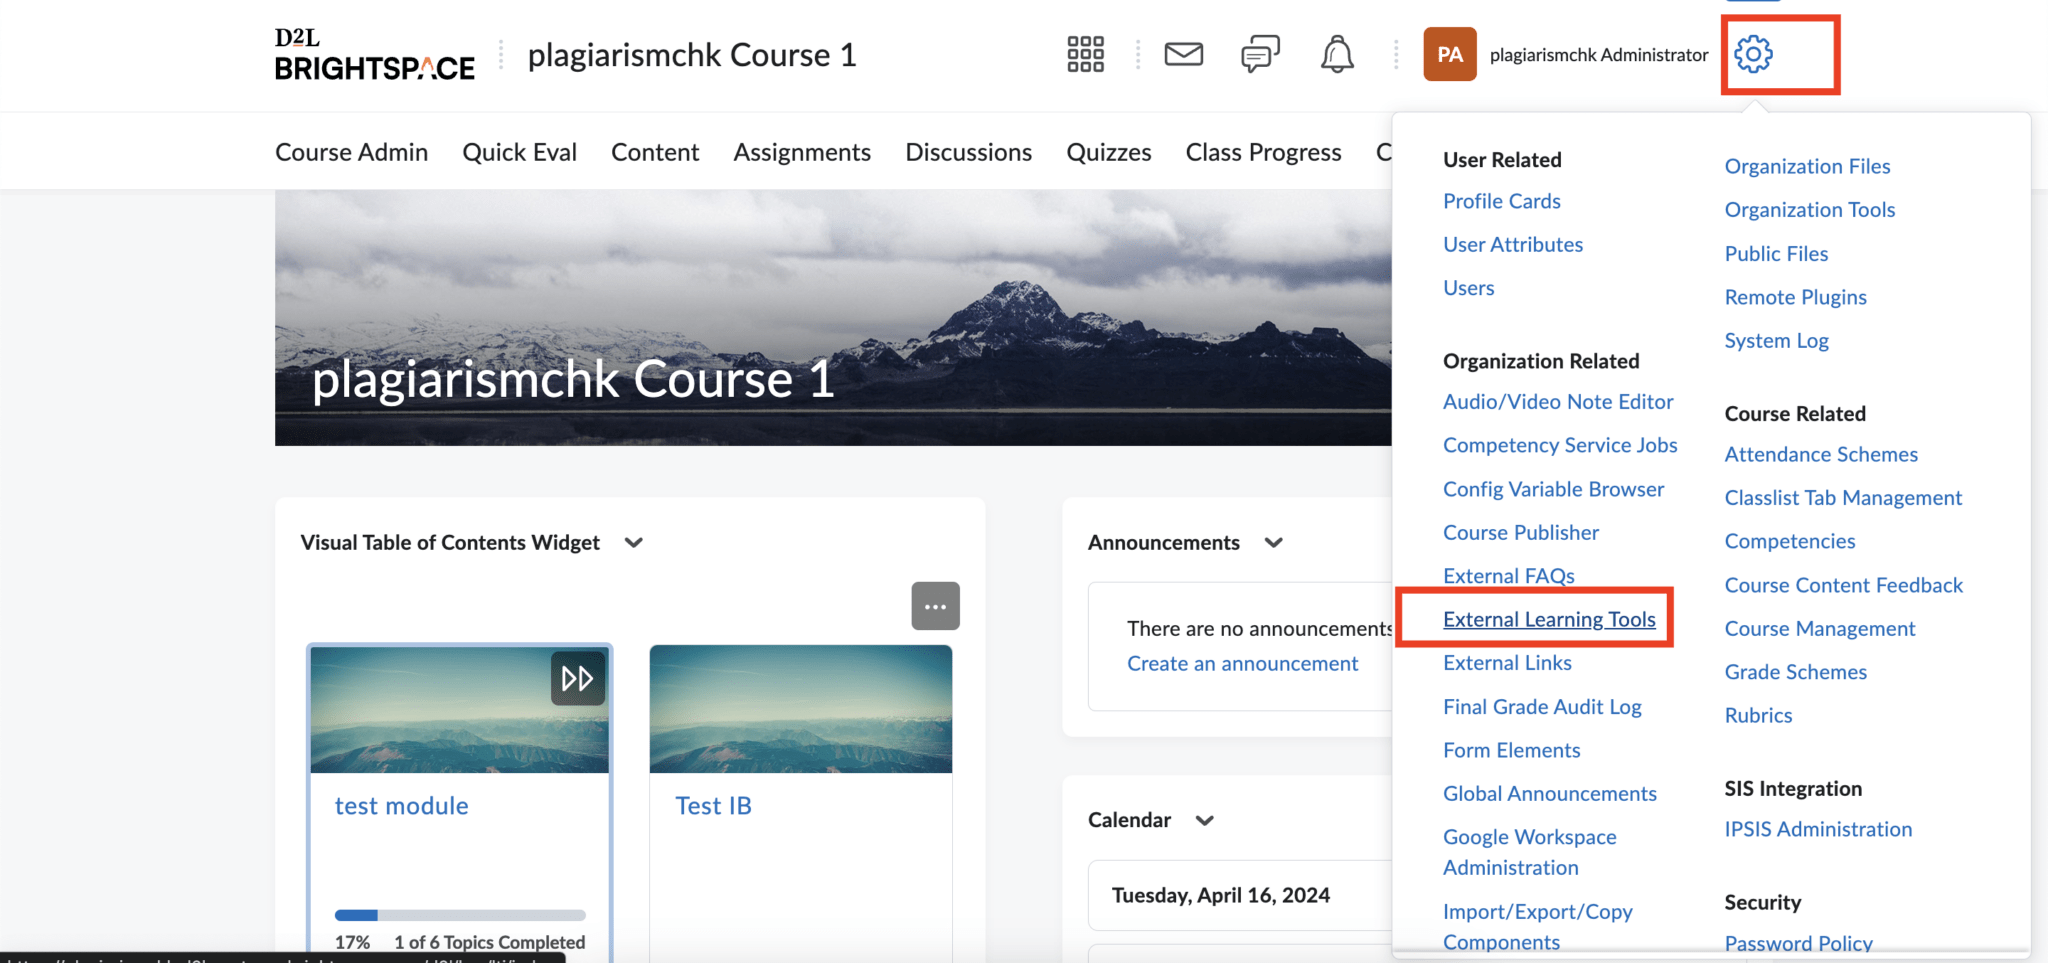Select Course Admin in the navbar

350,151
